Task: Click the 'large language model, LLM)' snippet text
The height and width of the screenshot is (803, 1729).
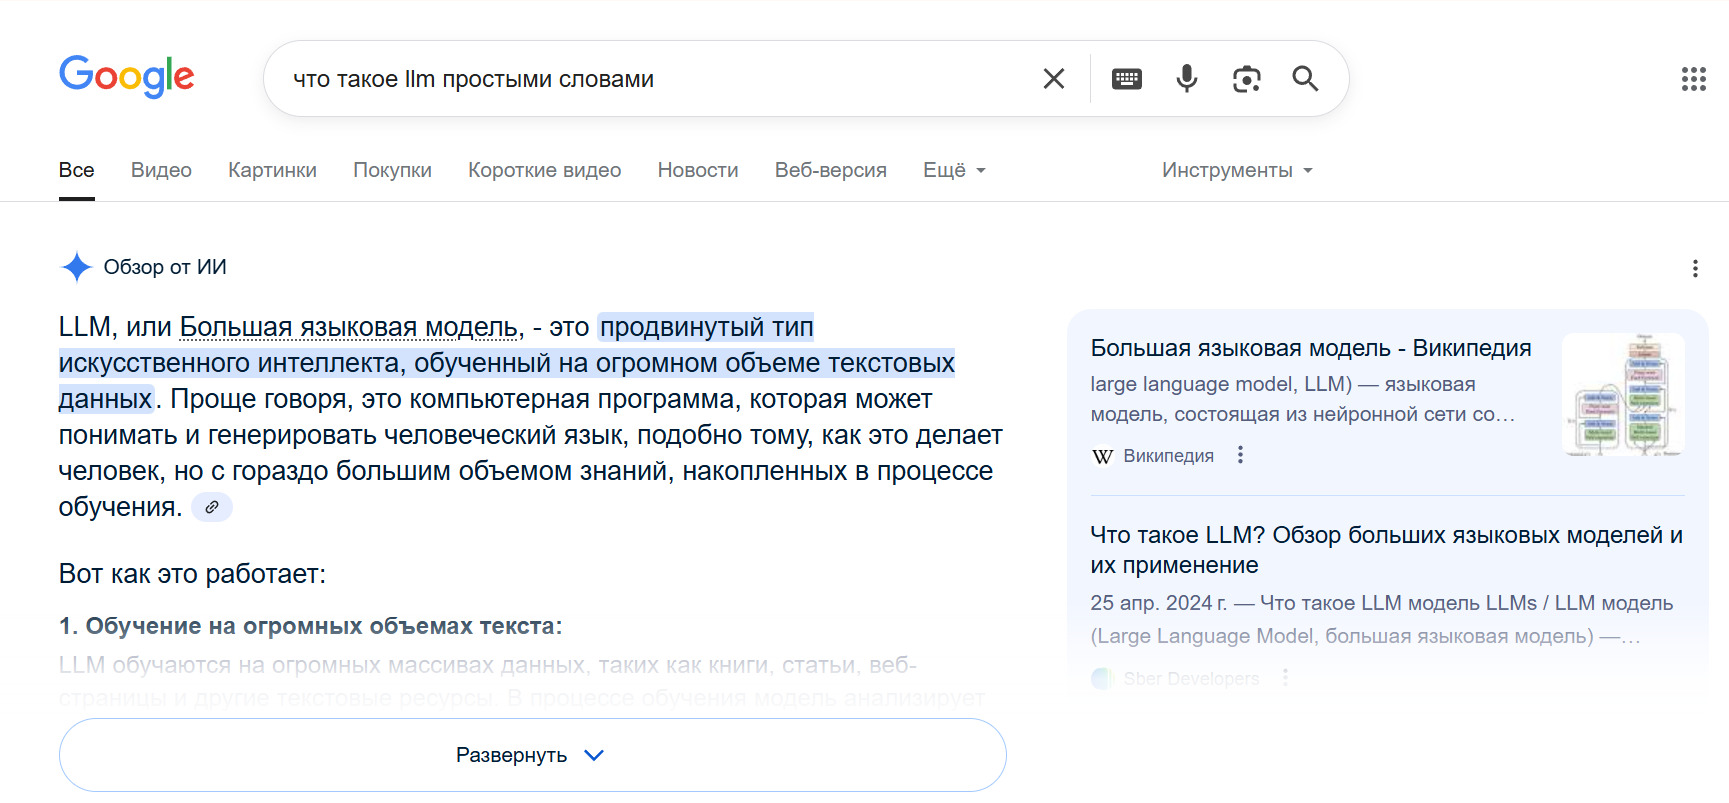Action: (1221, 384)
